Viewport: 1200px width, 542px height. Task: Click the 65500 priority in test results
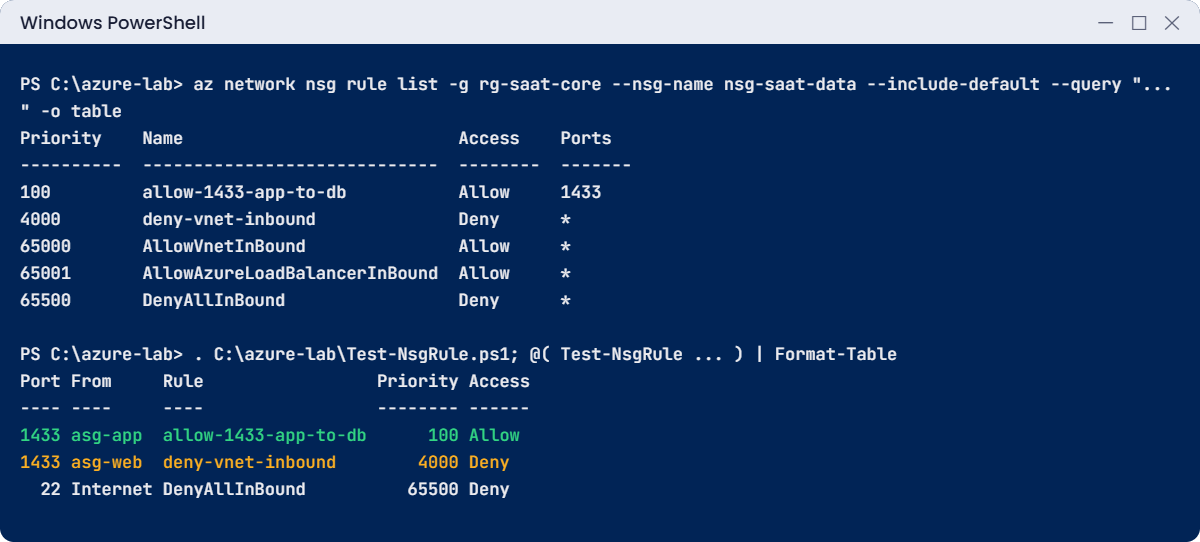[433, 489]
